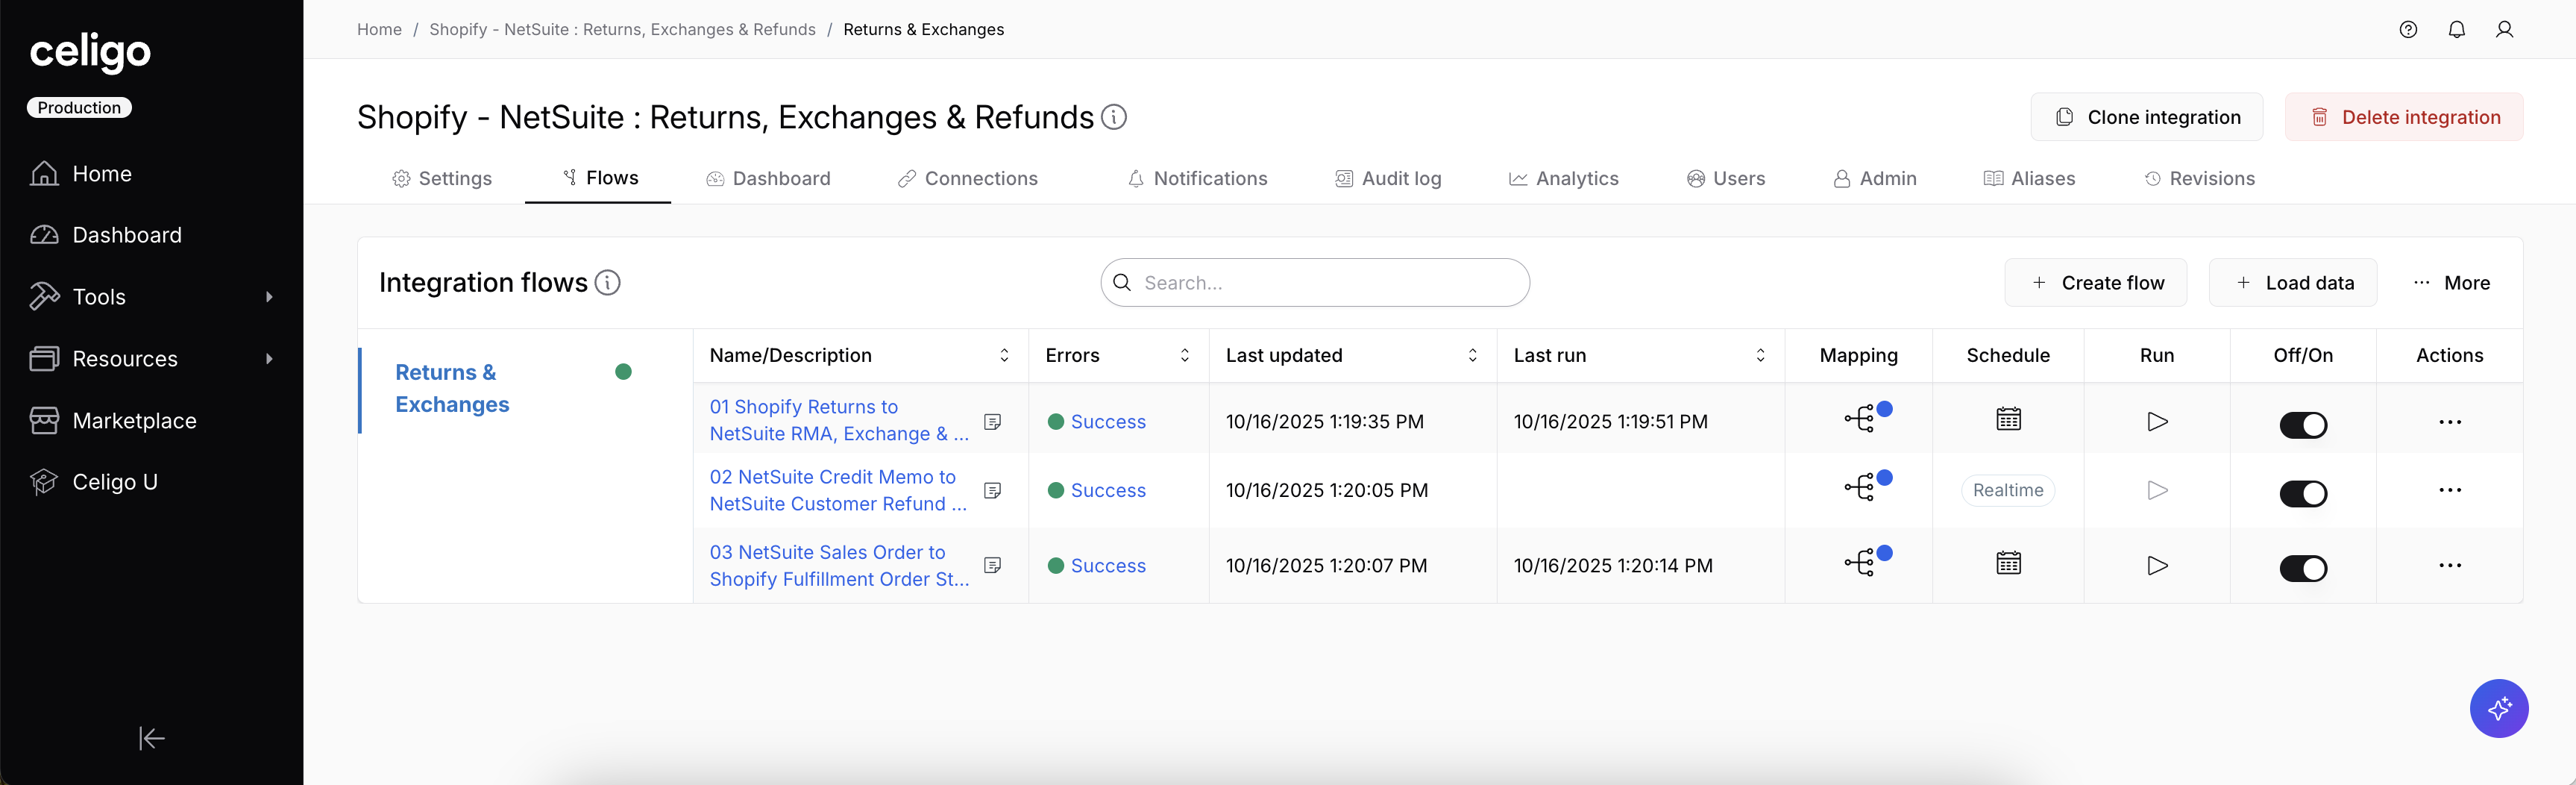2576x785 pixels.
Task: Switch to the Analytics tab
Action: coord(1564,179)
